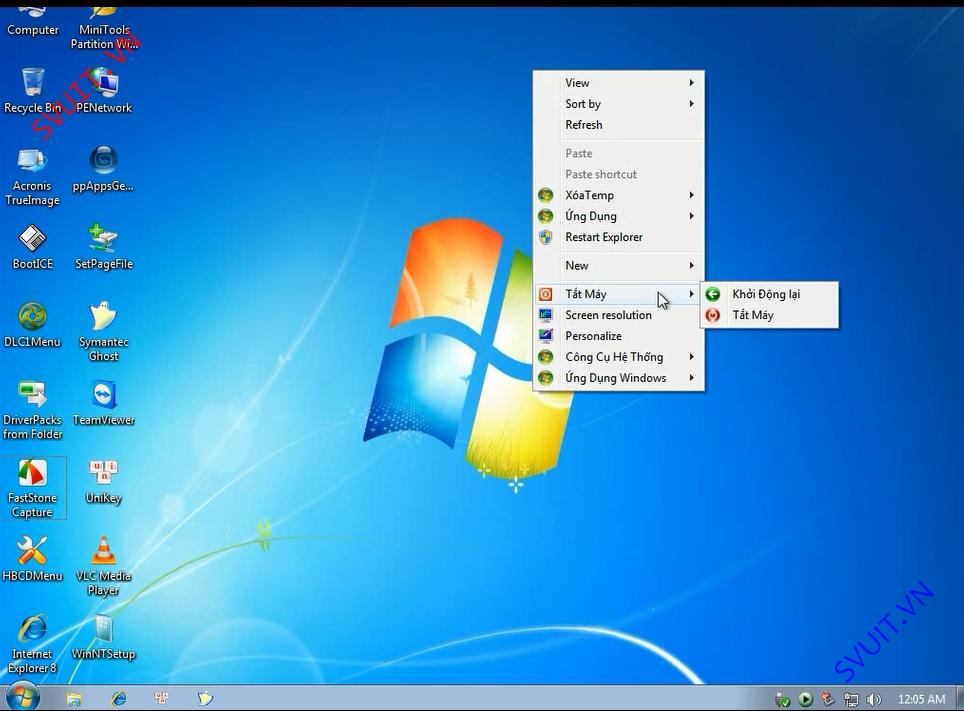The image size is (964, 711).
Task: Launch Internet Explorer from the taskbar
Action: (119, 698)
